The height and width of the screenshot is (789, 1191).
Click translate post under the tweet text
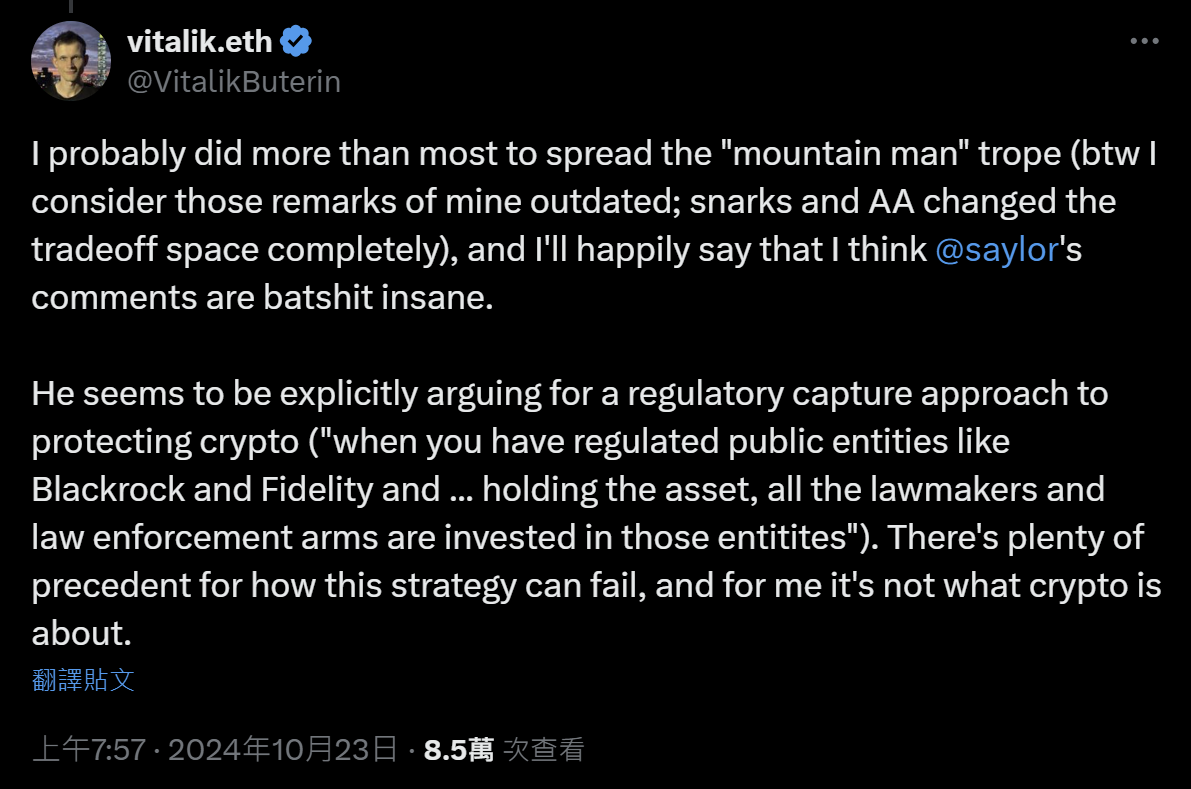(x=82, y=680)
